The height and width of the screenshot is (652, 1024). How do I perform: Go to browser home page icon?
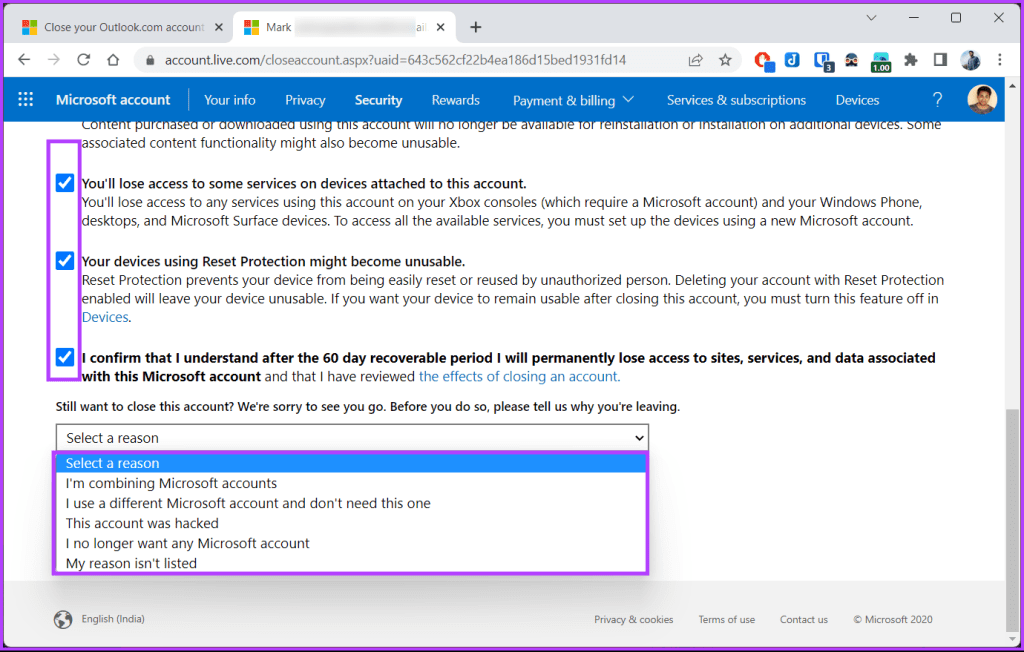coord(113,60)
